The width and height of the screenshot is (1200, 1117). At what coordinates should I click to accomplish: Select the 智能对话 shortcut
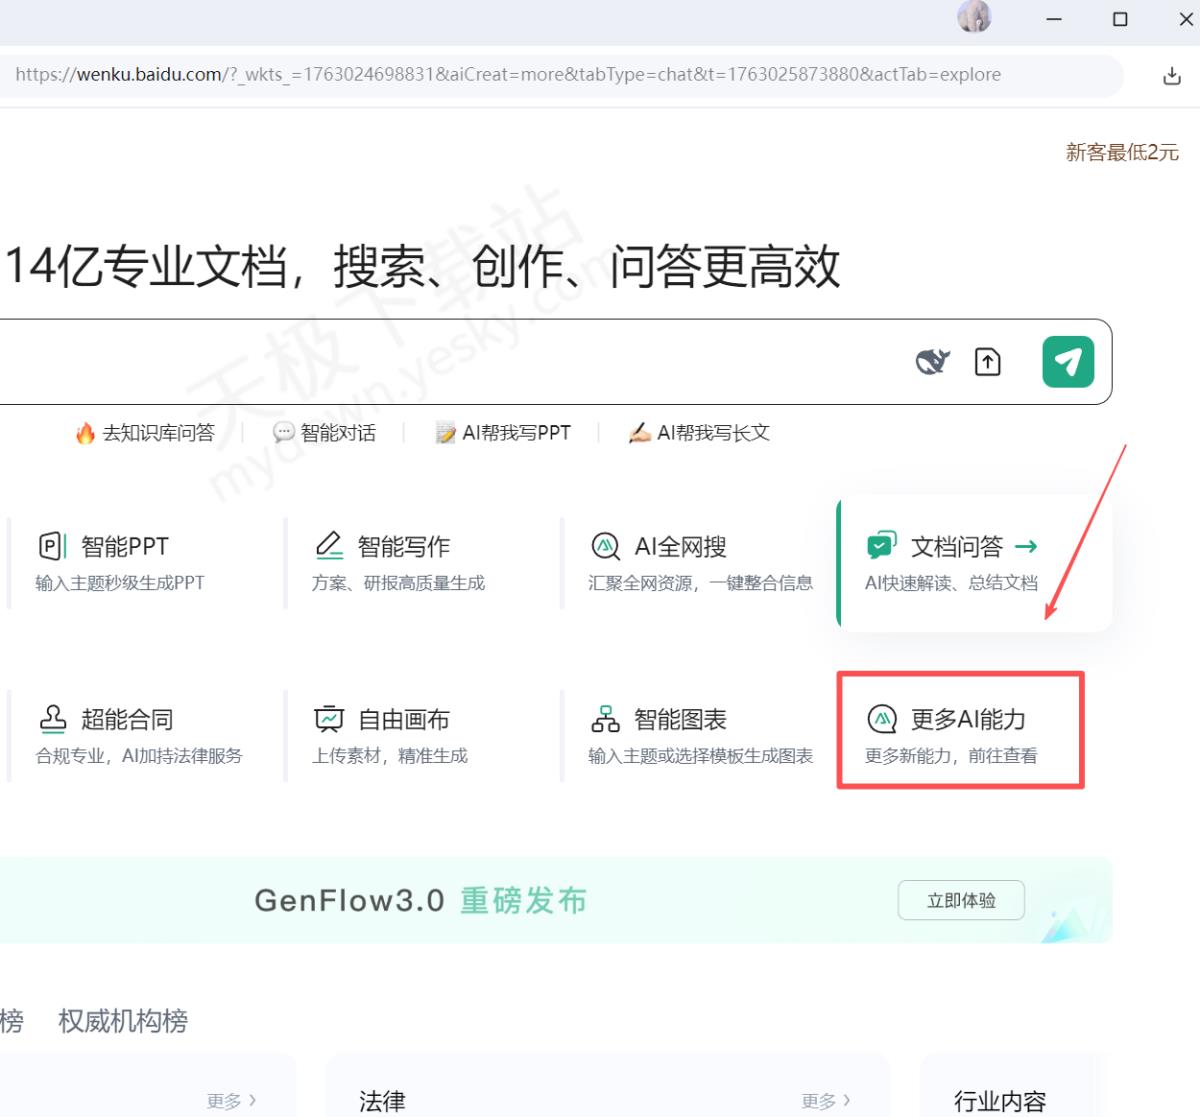click(326, 433)
